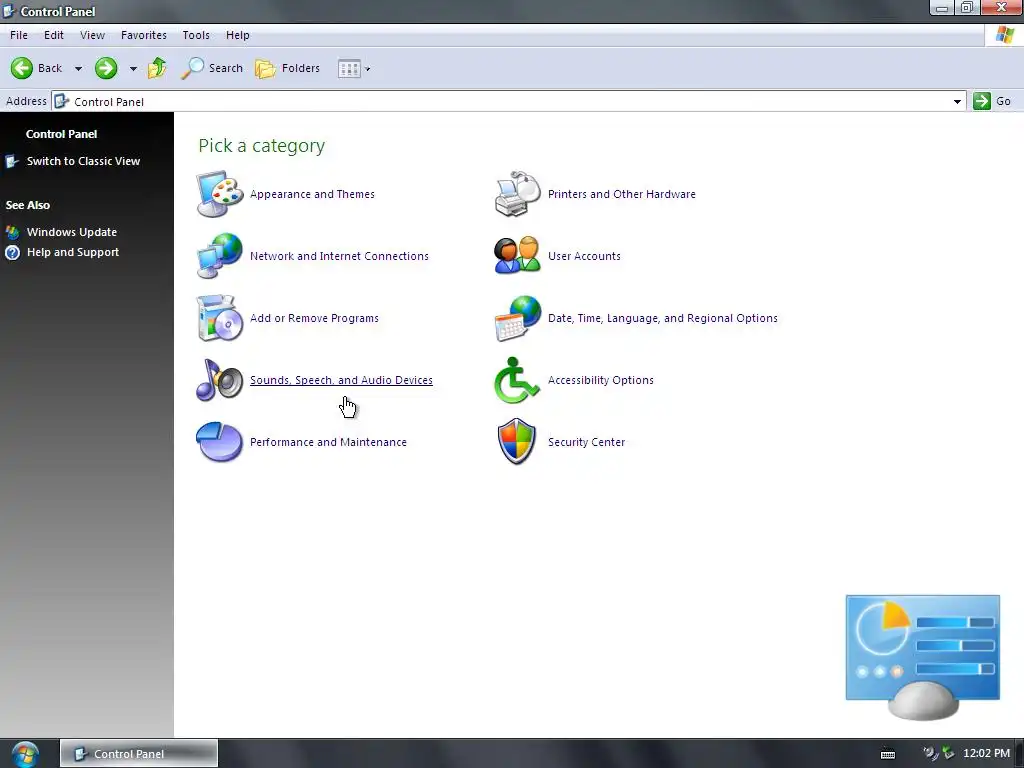Click the Control Panel taskbar button
Image resolution: width=1024 pixels, height=768 pixels.
(139, 754)
